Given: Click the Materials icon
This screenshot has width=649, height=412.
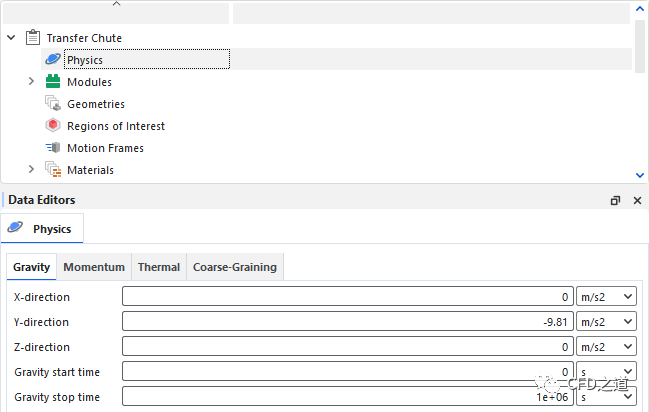Looking at the screenshot, I should (53, 170).
